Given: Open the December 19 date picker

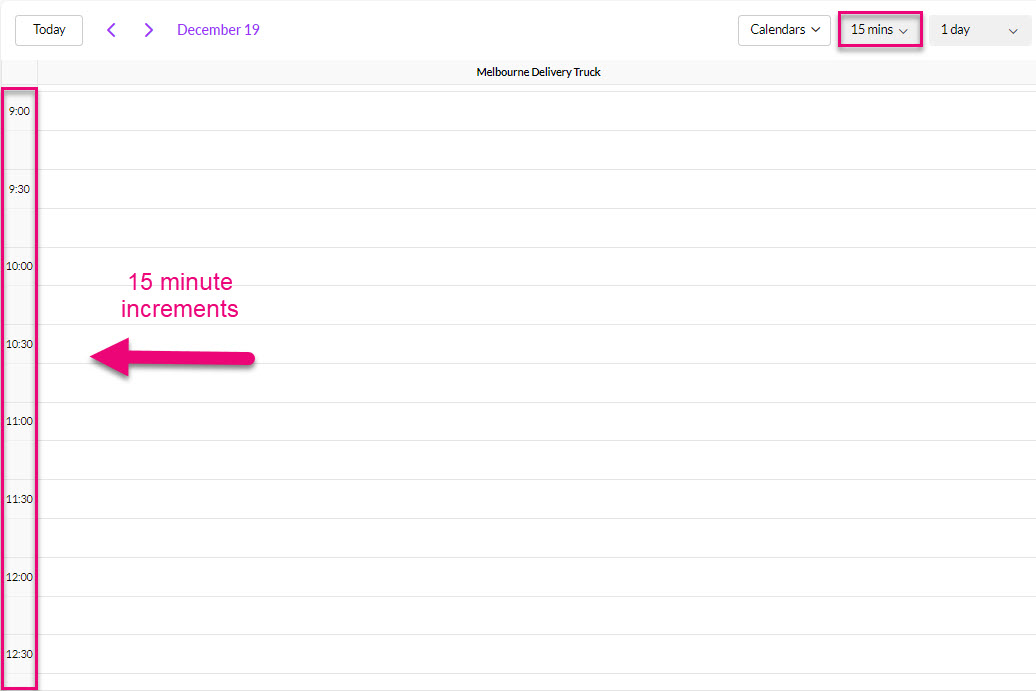Looking at the screenshot, I should coord(218,30).
